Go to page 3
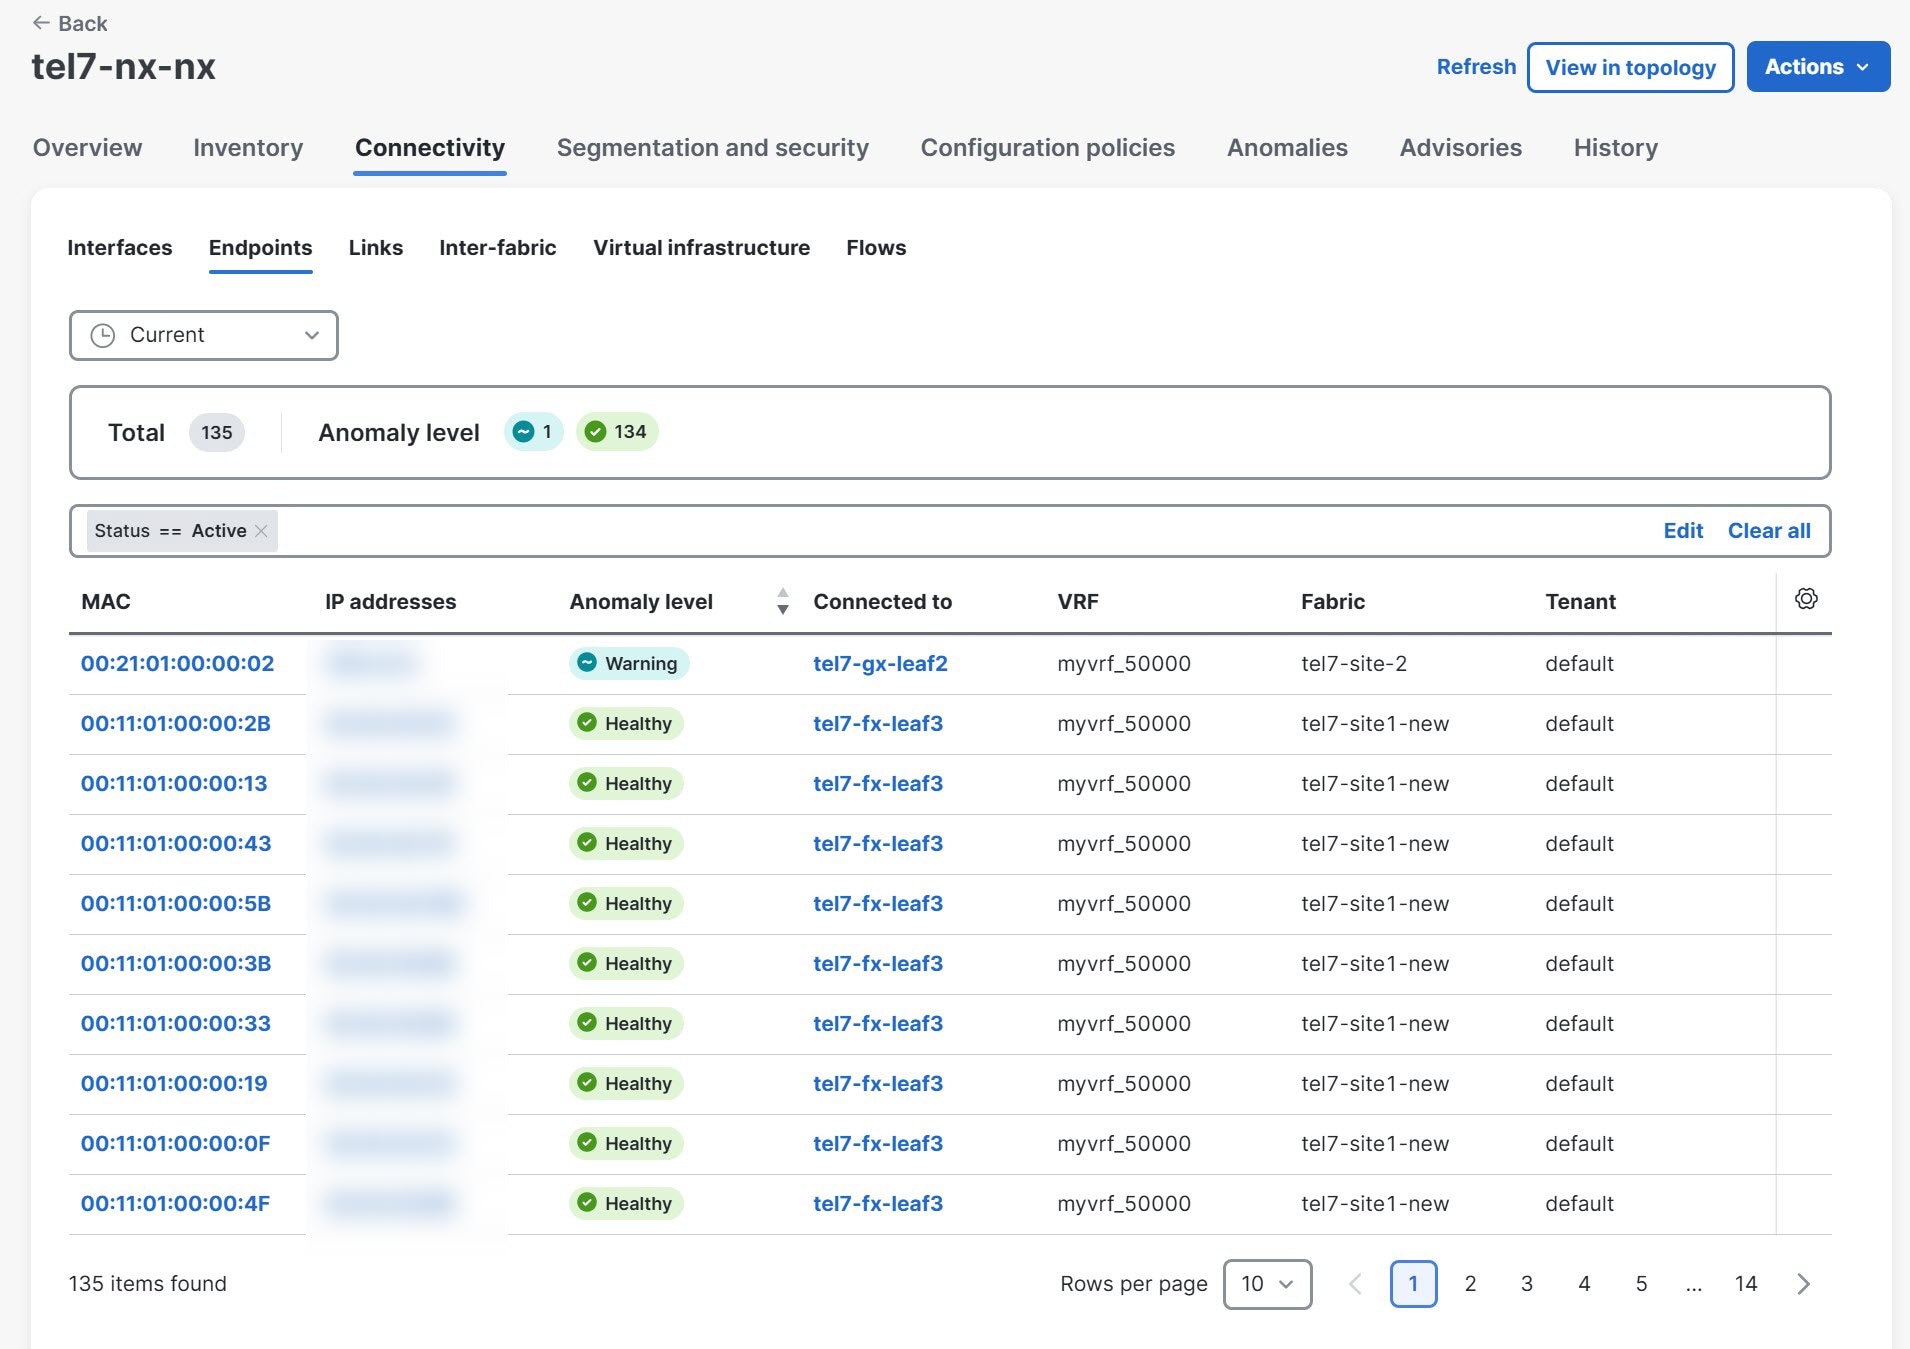 point(1527,1284)
